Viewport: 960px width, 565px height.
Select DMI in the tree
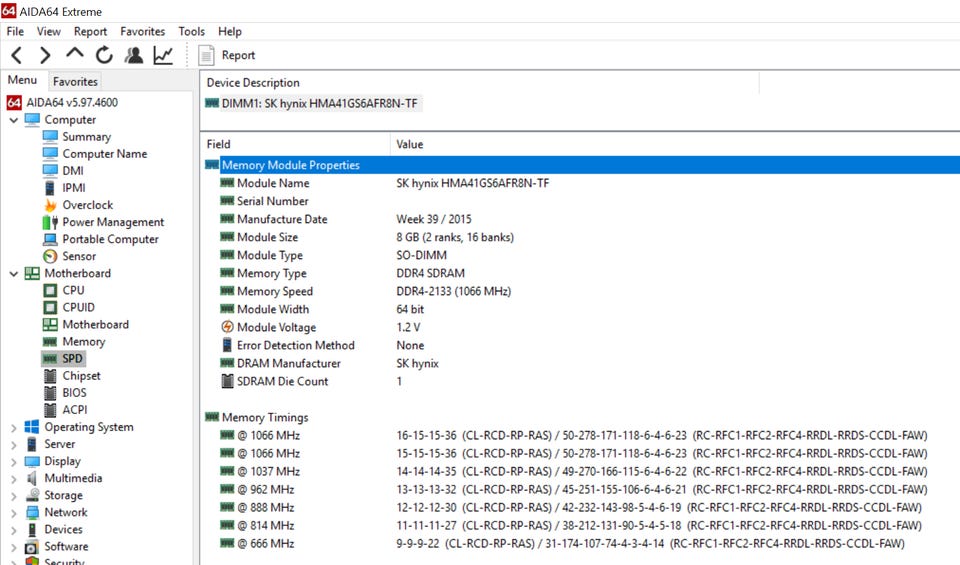click(x=73, y=171)
